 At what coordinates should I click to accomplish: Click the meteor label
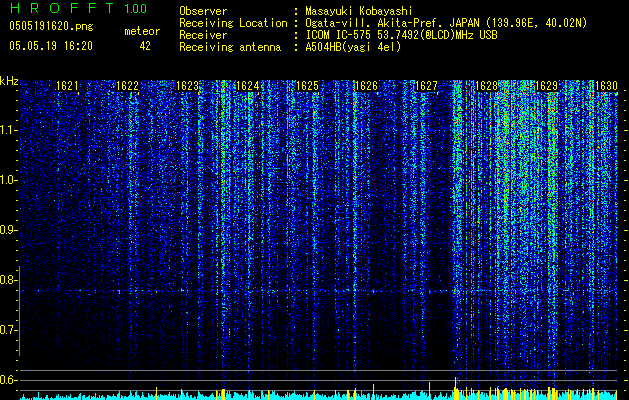coord(142,31)
